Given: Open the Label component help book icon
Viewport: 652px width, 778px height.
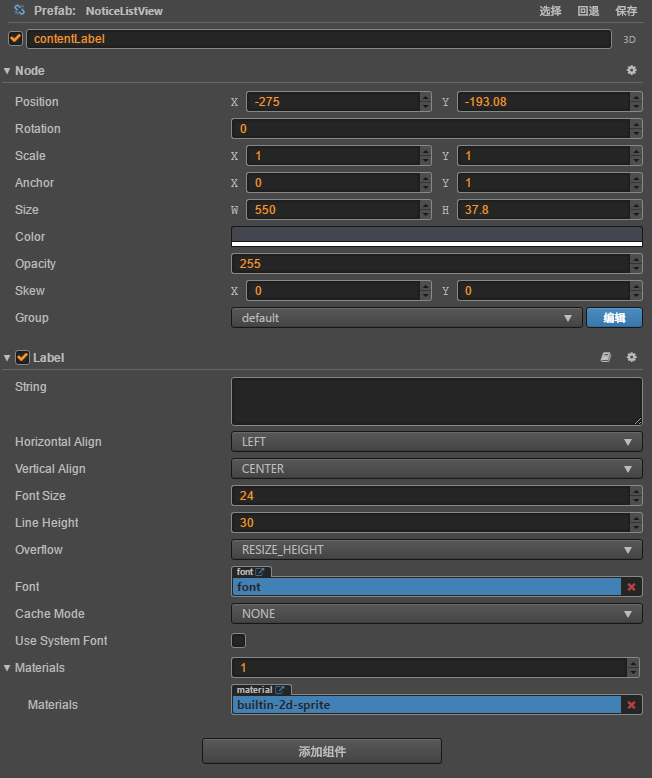Looking at the screenshot, I should [x=605, y=357].
